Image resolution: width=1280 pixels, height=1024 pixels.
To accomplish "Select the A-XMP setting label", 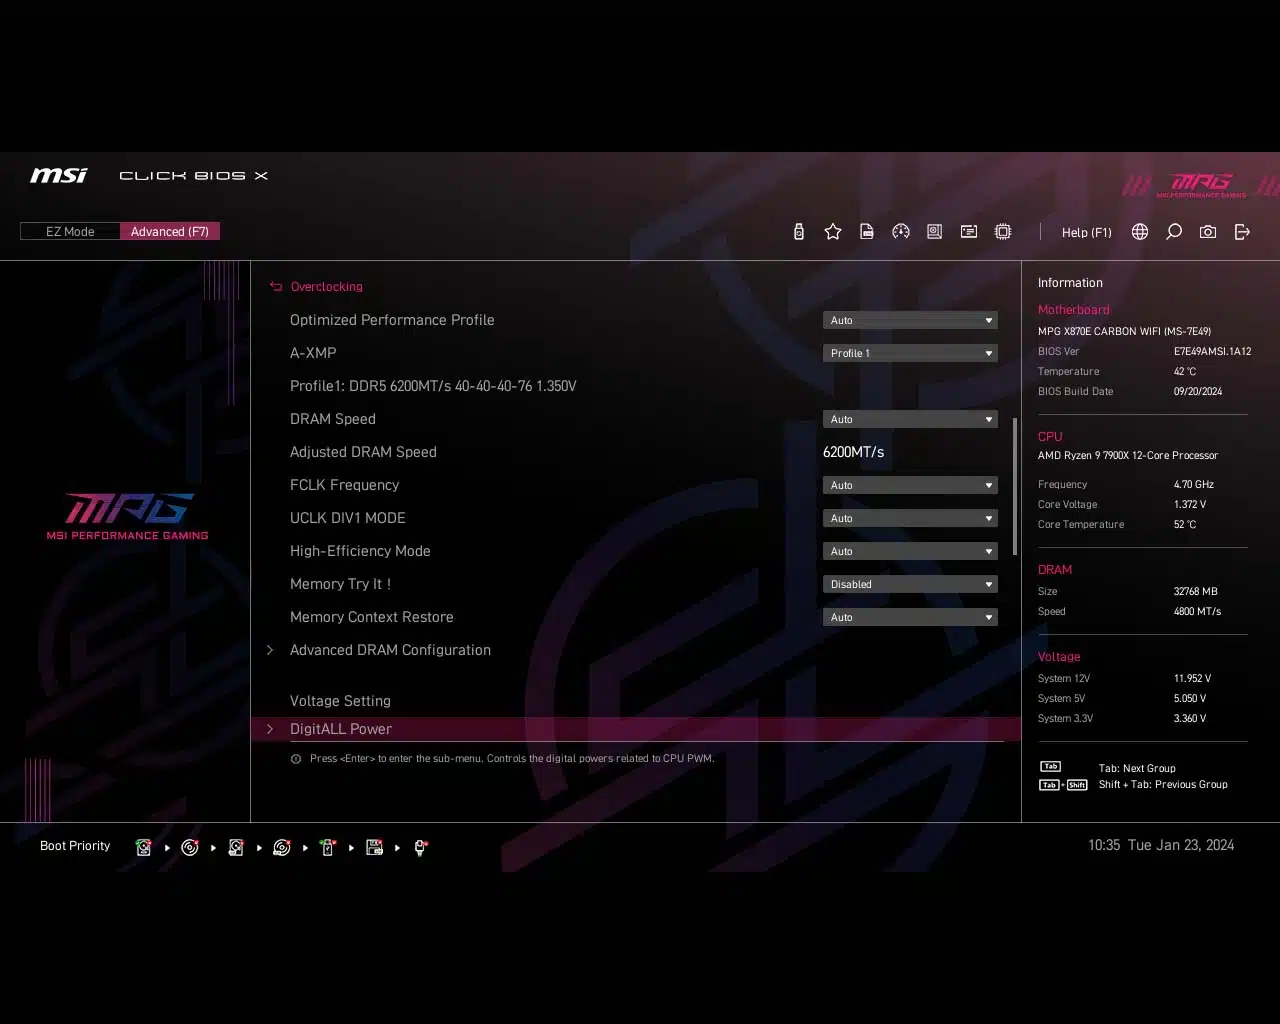I will (313, 353).
